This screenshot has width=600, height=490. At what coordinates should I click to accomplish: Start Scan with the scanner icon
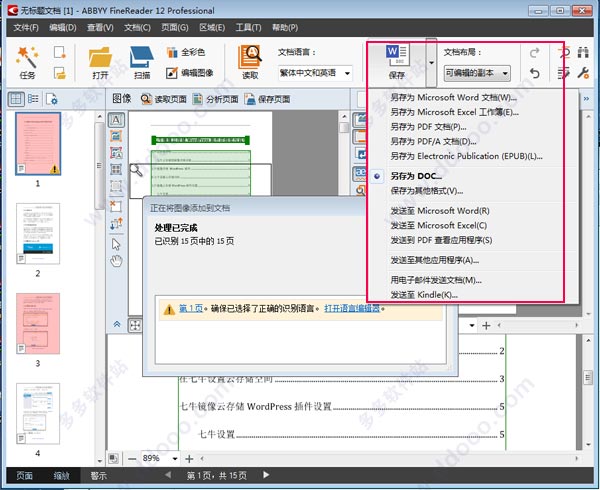click(x=142, y=57)
